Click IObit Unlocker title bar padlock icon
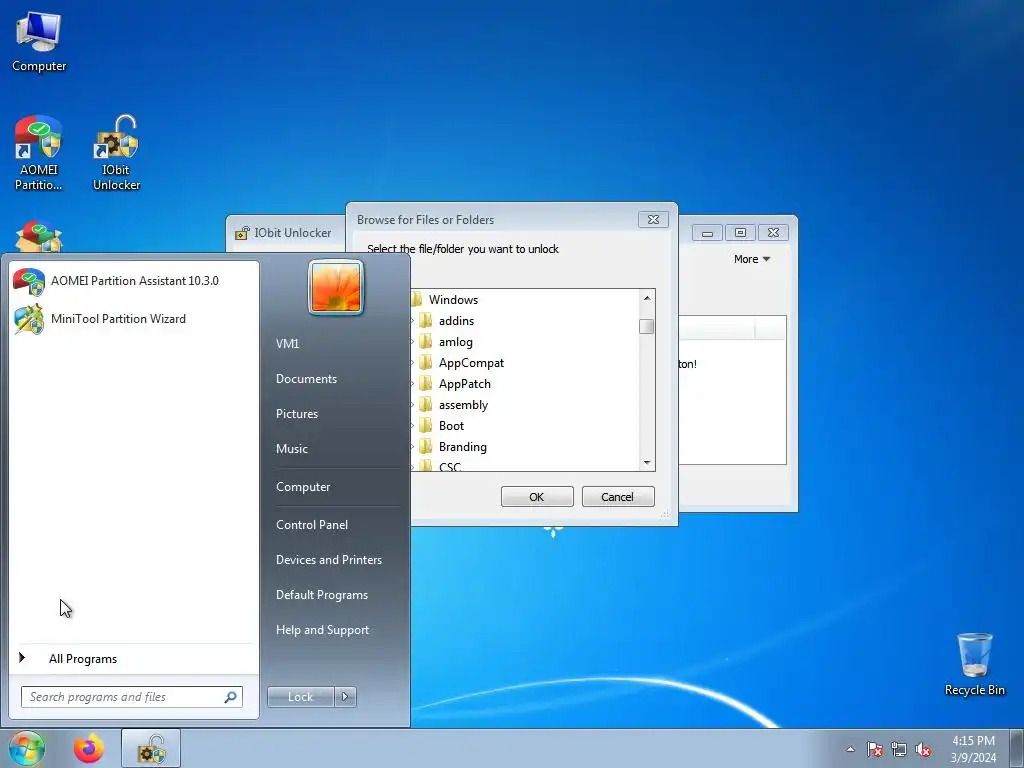 tap(242, 233)
